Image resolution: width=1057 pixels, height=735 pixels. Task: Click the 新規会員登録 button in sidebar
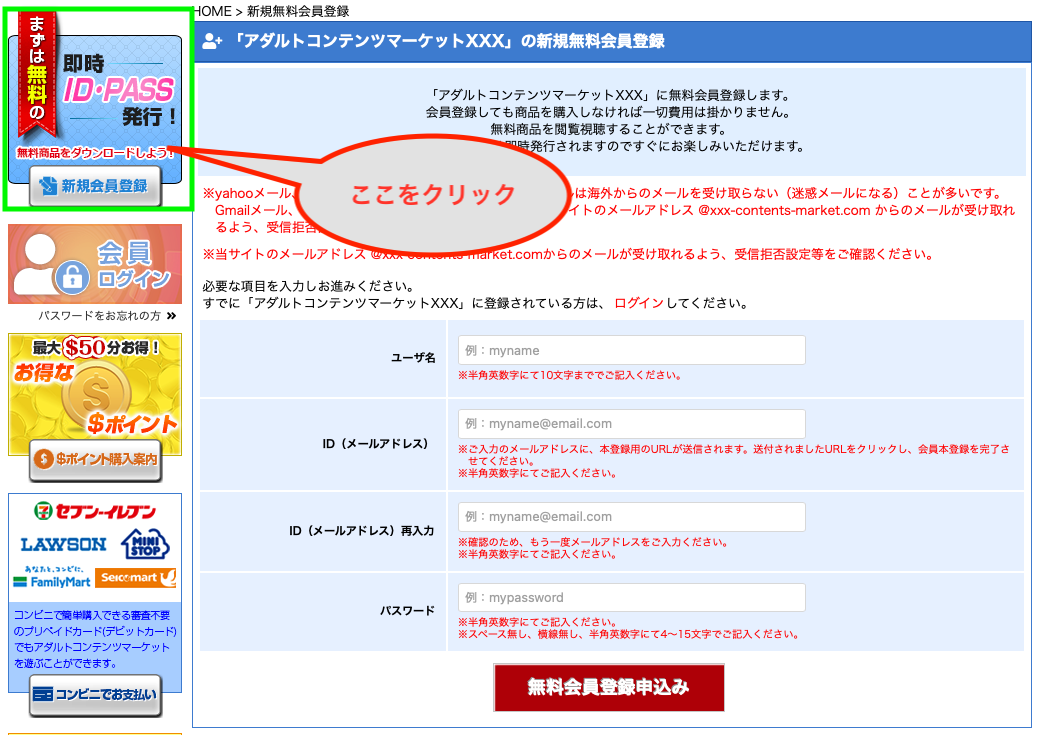[x=95, y=186]
